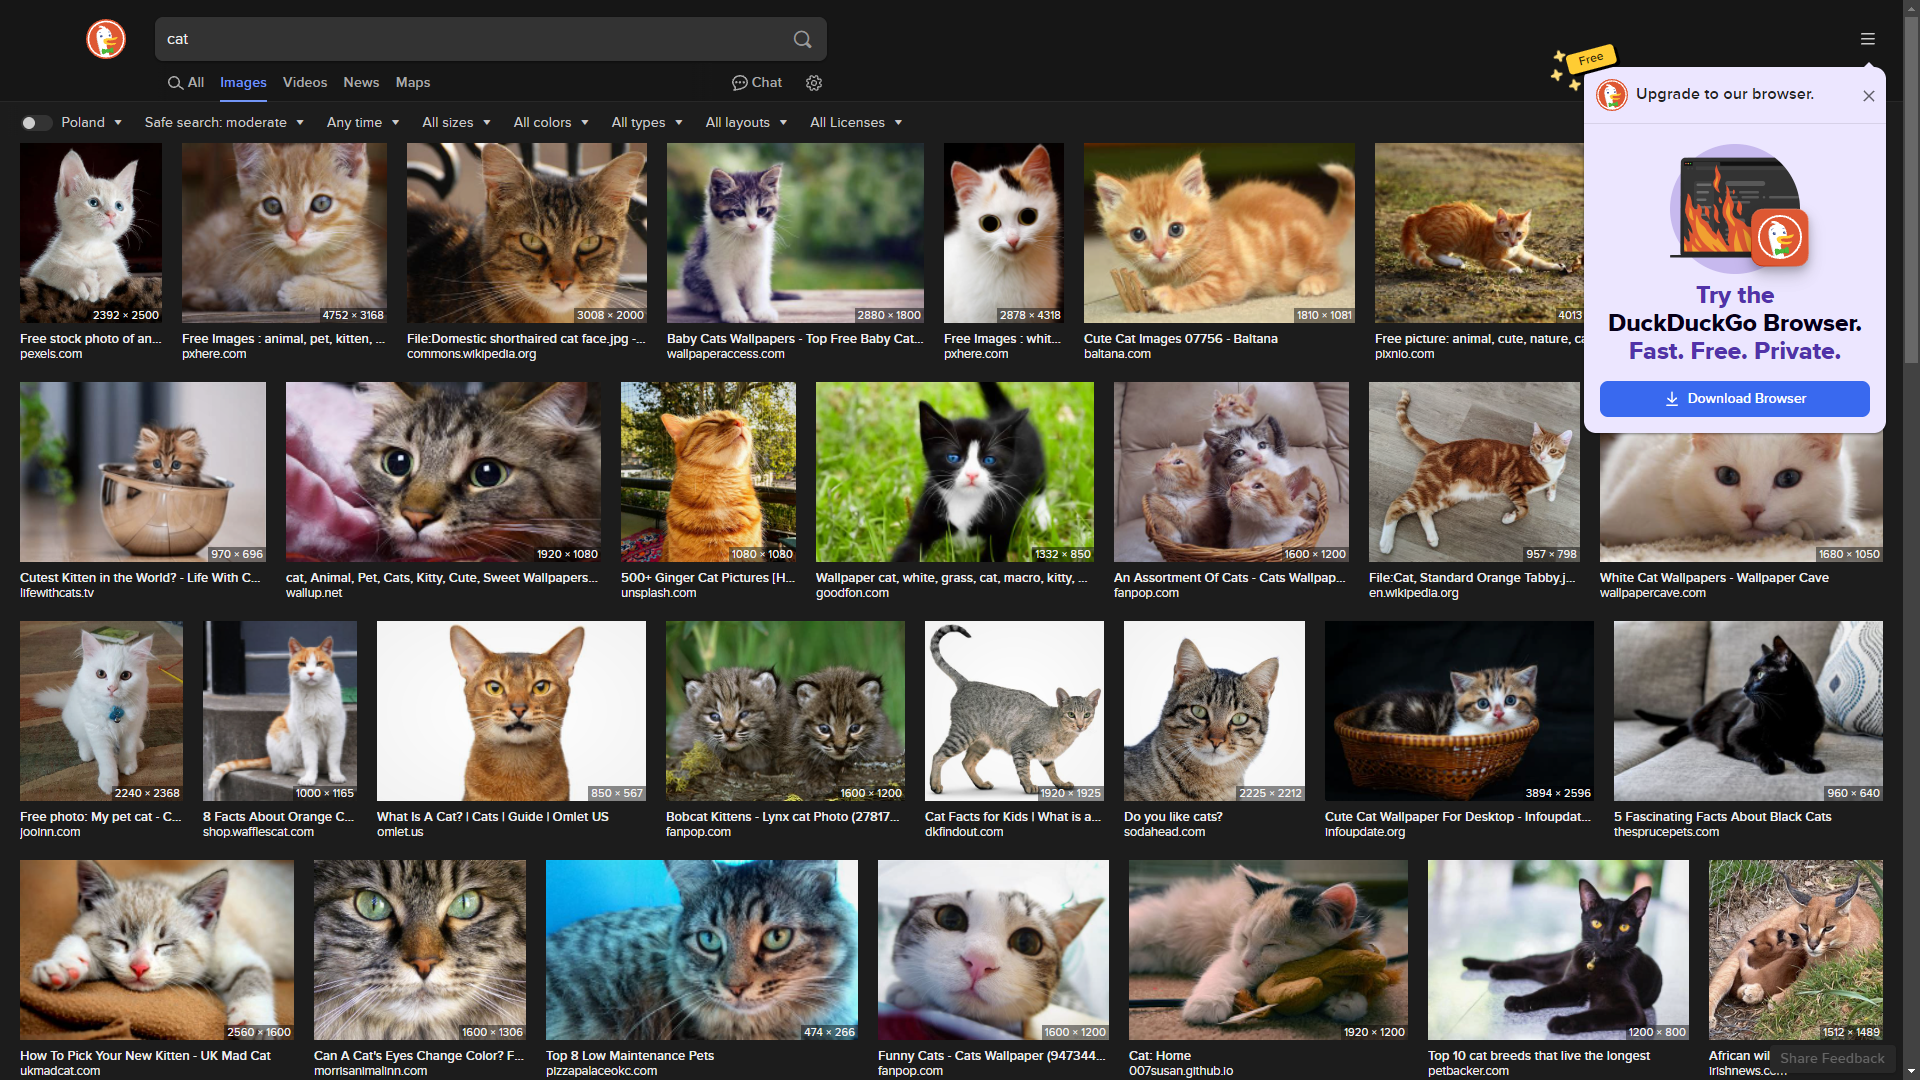Image resolution: width=1920 pixels, height=1080 pixels.
Task: Open the commons.wikipedia.org source link
Action: coord(471,354)
